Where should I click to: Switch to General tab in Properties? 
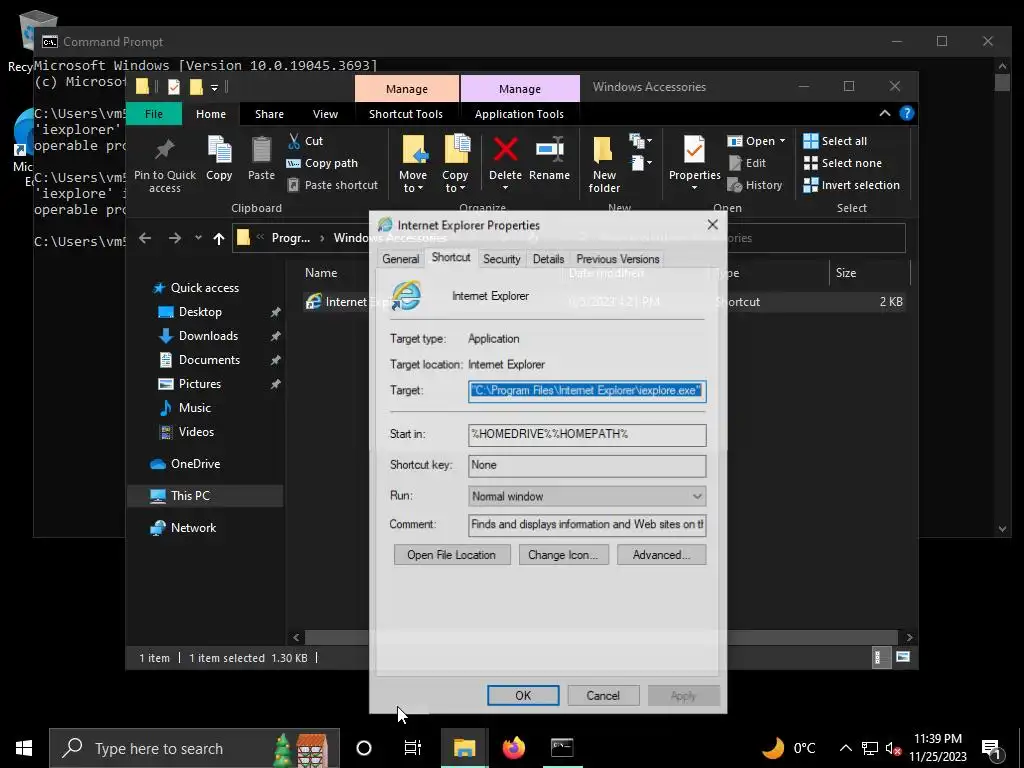[x=400, y=259]
